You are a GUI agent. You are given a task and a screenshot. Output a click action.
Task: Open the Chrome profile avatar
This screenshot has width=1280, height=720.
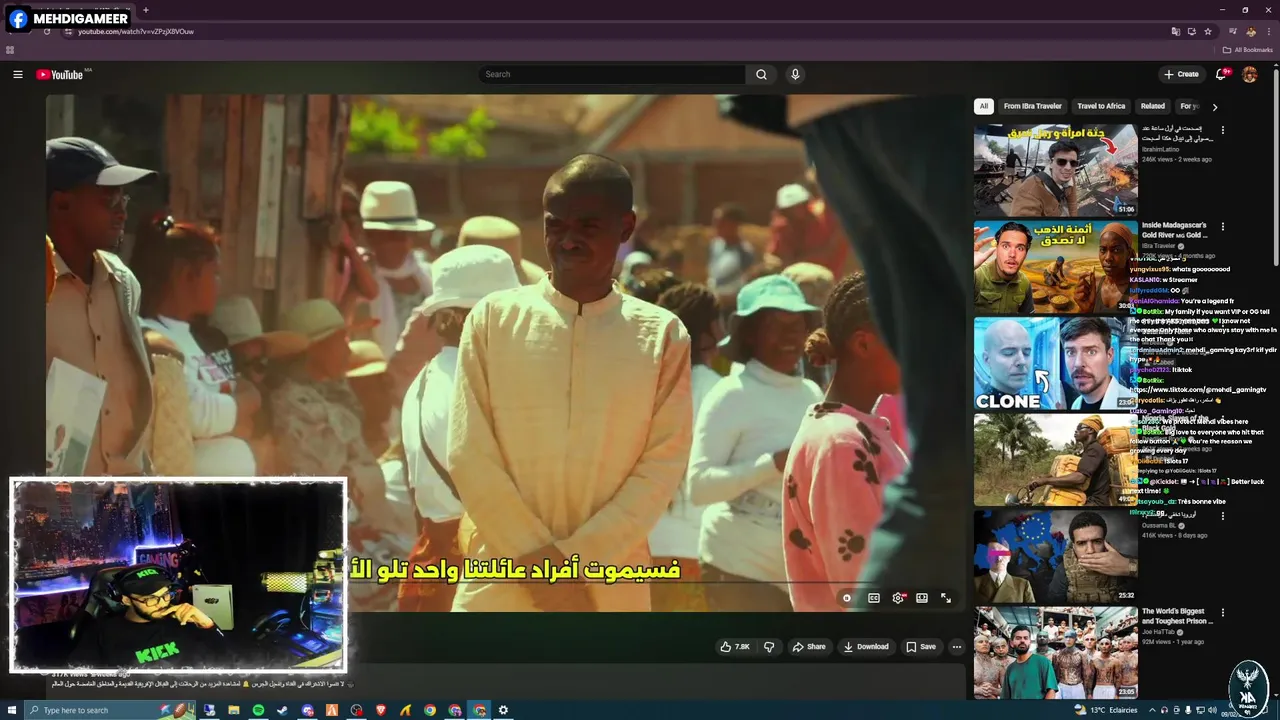tap(1251, 31)
